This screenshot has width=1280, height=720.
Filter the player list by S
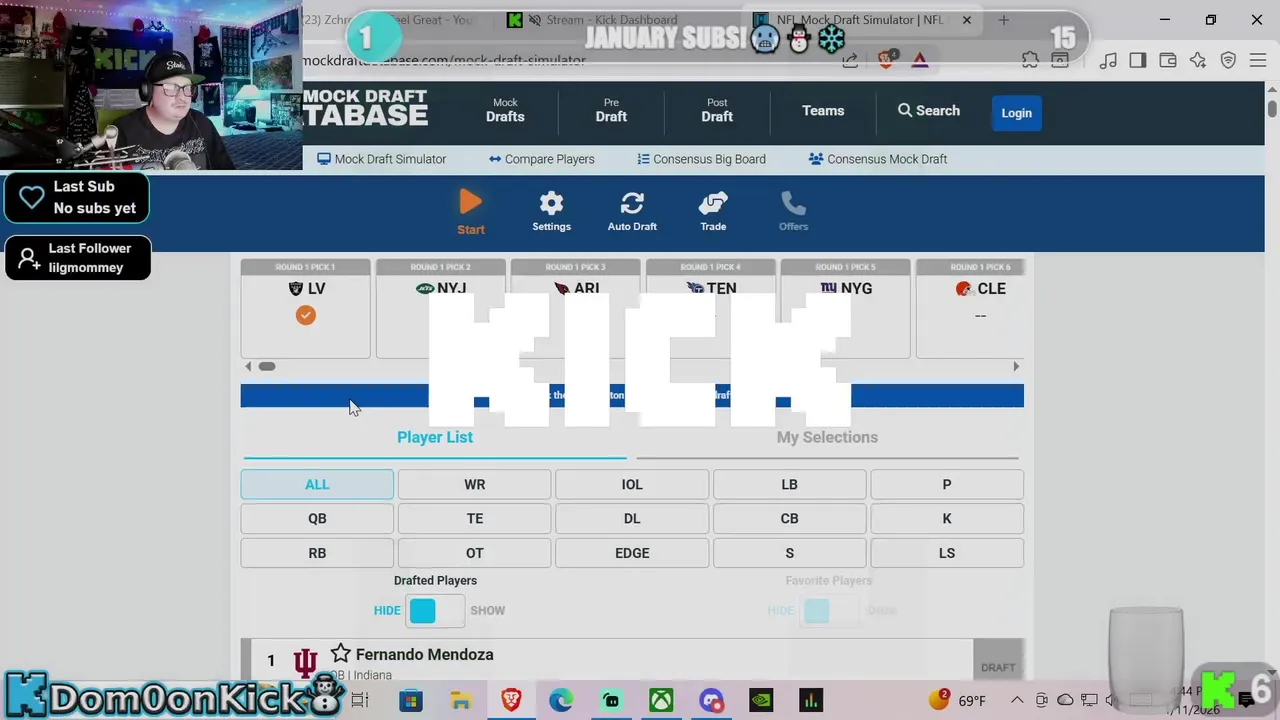789,553
